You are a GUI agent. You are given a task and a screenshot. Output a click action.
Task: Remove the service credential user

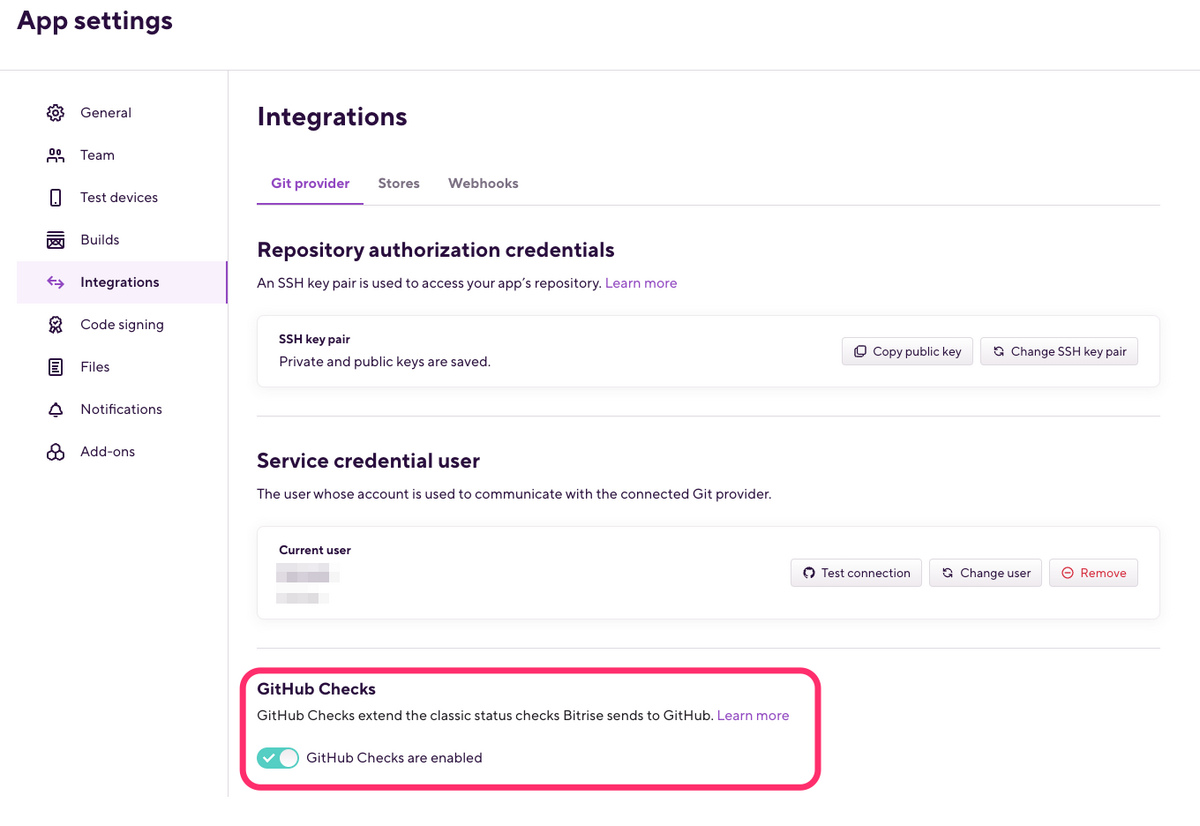pyautogui.click(x=1093, y=573)
